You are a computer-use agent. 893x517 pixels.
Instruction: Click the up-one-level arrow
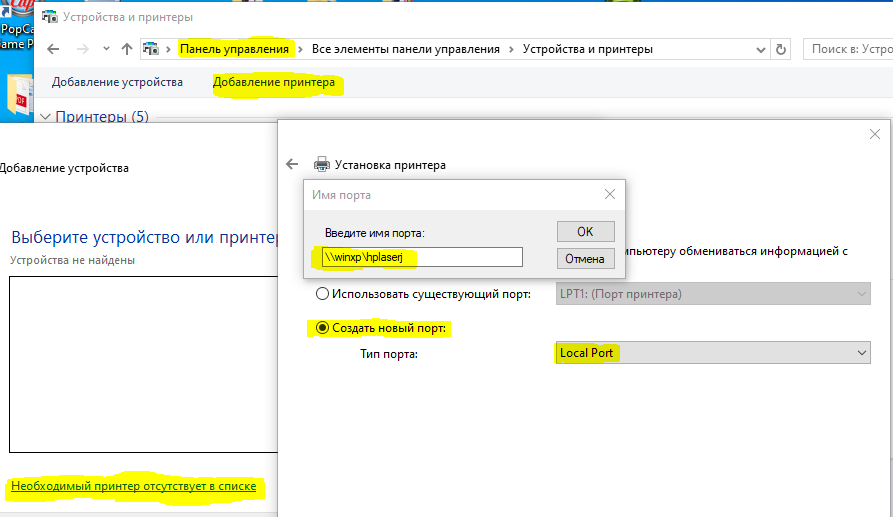127,49
